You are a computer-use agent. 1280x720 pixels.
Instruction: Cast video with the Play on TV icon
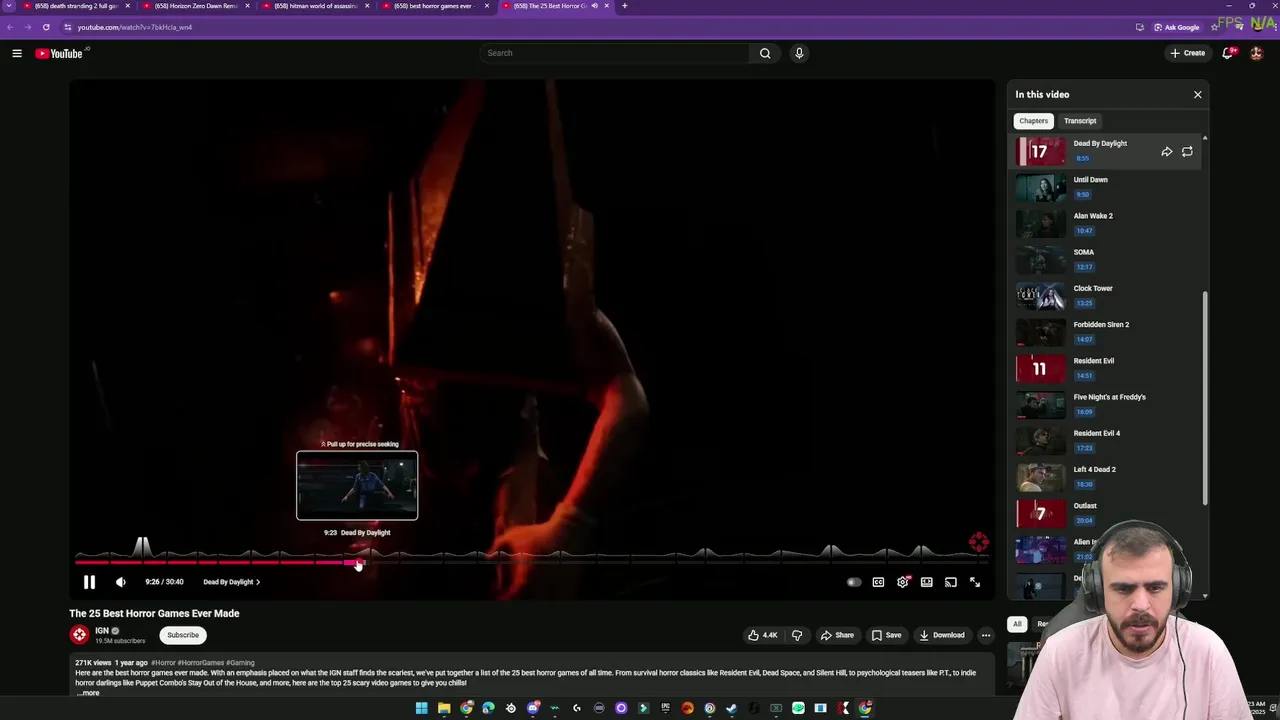pos(951,582)
